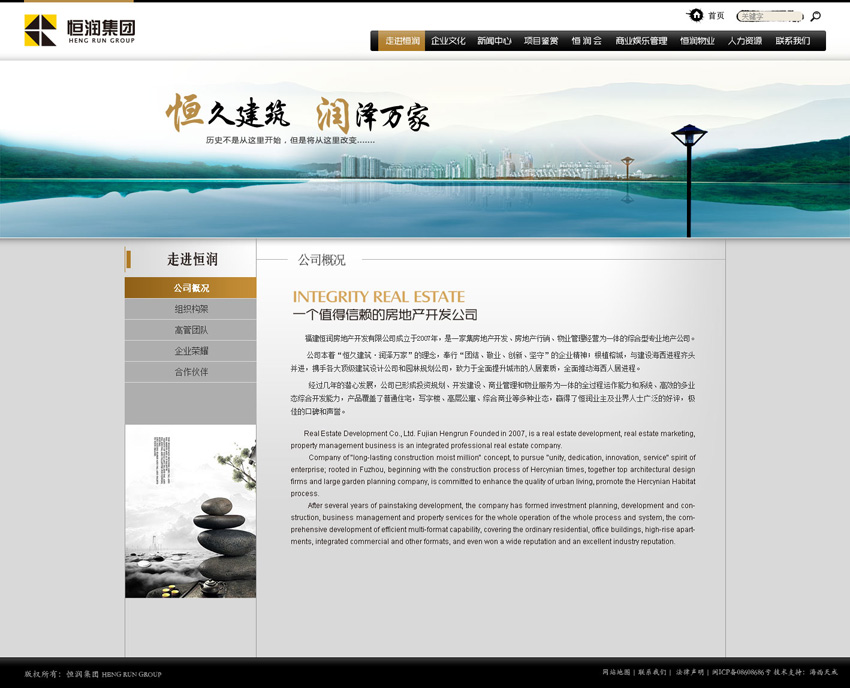Select 公司概况 in the sidebar
850x688 pixels.
point(190,288)
